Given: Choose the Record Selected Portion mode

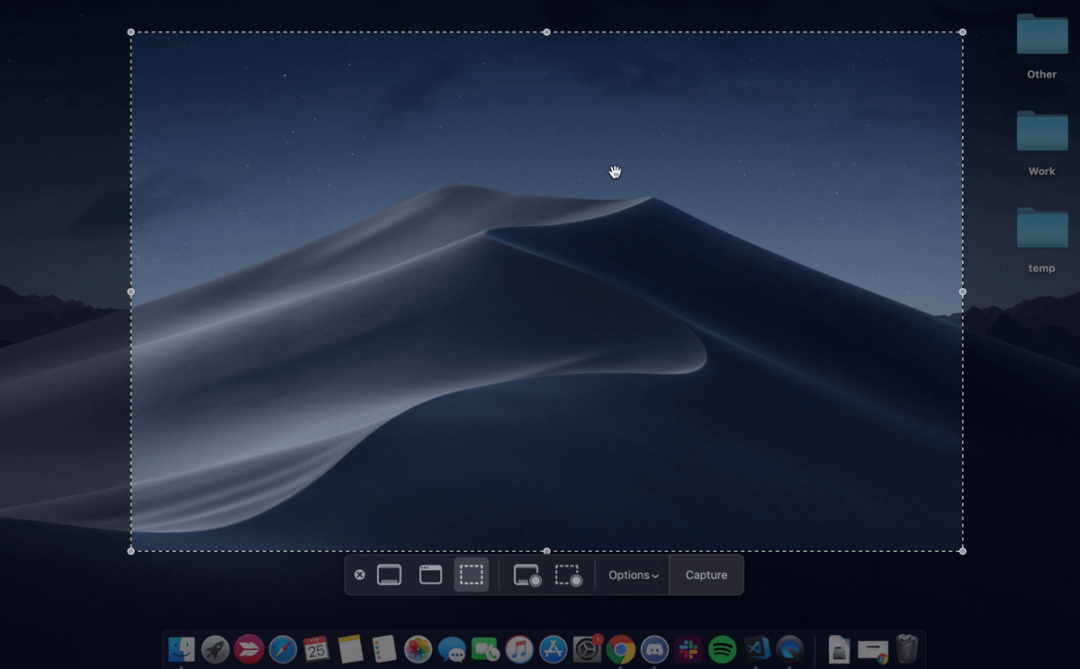Looking at the screenshot, I should [x=567, y=574].
